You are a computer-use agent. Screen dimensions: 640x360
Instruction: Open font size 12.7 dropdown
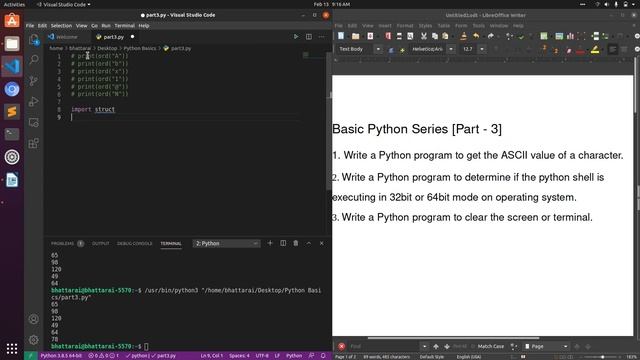[482, 49]
